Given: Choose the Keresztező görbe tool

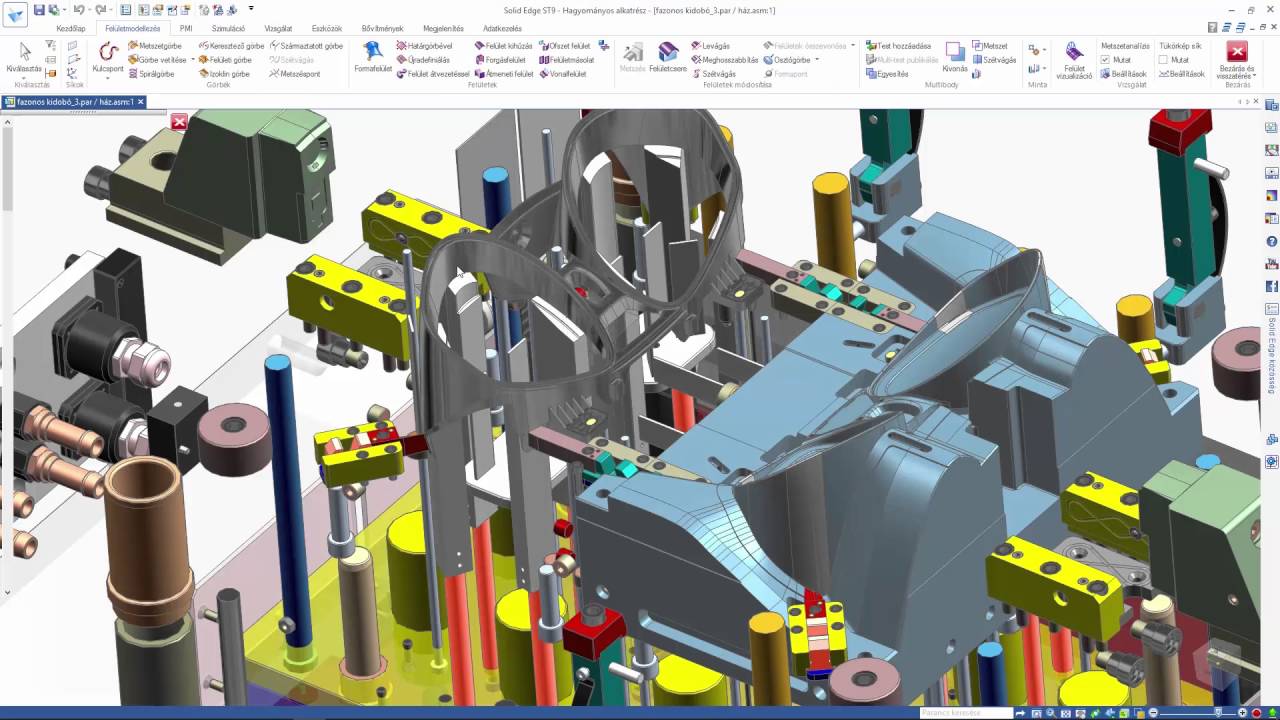Looking at the screenshot, I should (231, 46).
